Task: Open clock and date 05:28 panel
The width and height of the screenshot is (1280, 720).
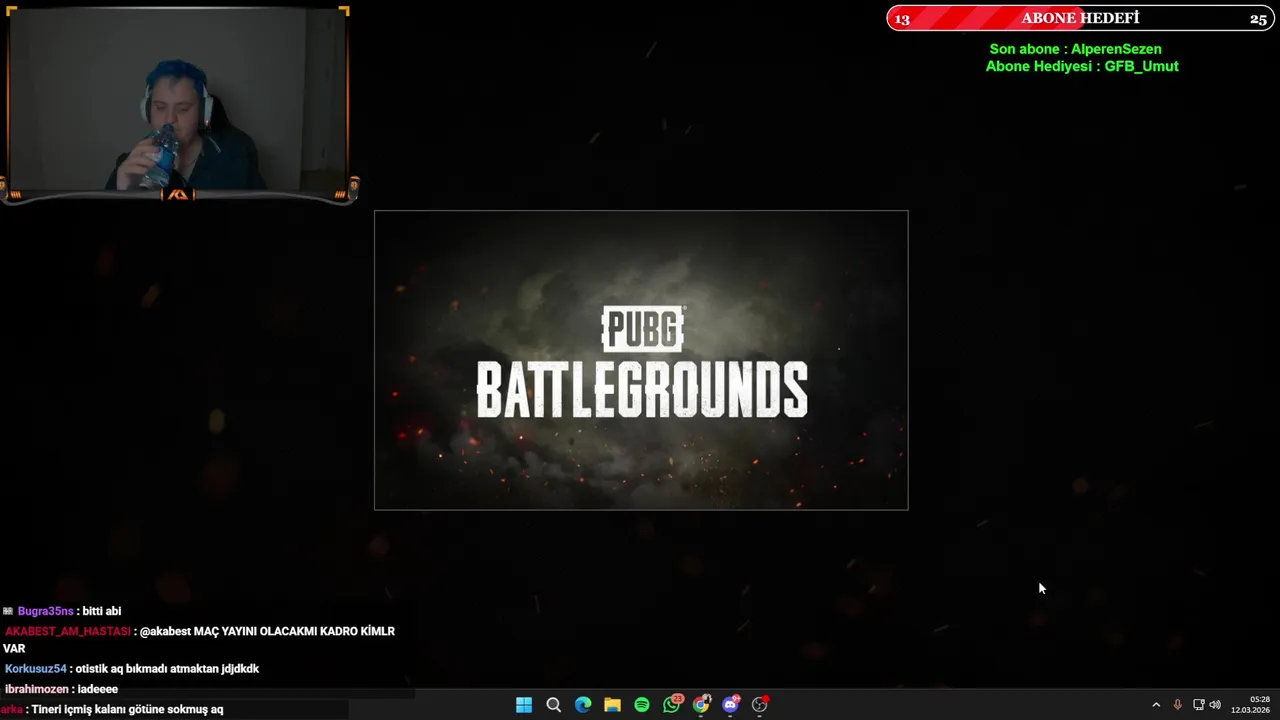Action: pos(1251,705)
